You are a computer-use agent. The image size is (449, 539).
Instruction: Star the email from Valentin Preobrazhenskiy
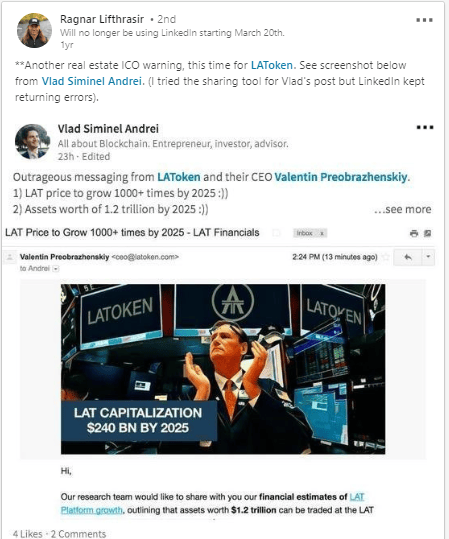tap(386, 257)
